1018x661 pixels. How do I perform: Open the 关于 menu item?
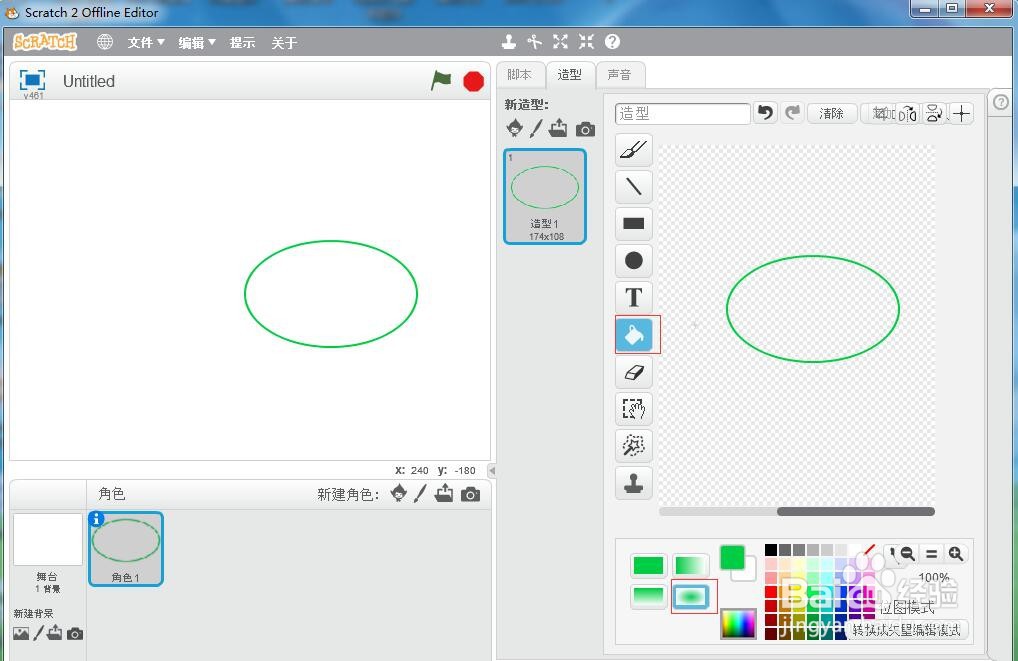coord(284,42)
